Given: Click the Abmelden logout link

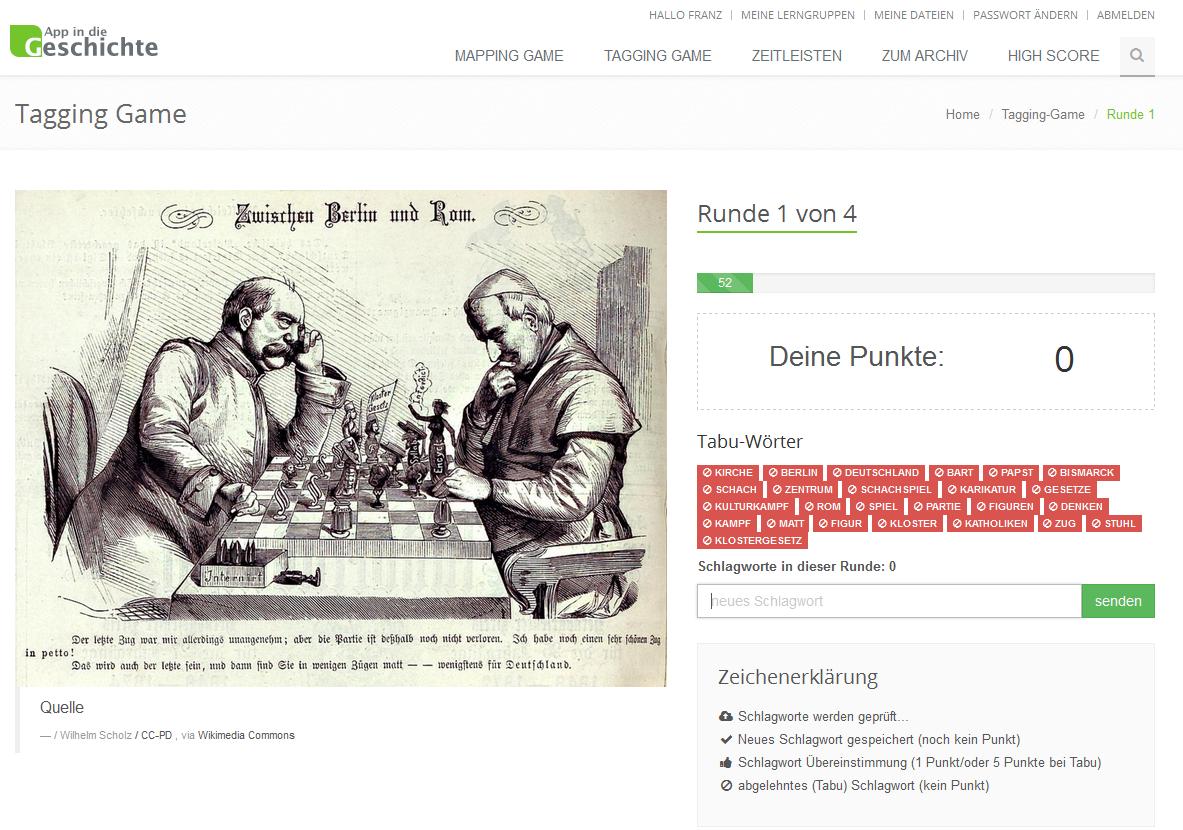Looking at the screenshot, I should pos(1125,15).
